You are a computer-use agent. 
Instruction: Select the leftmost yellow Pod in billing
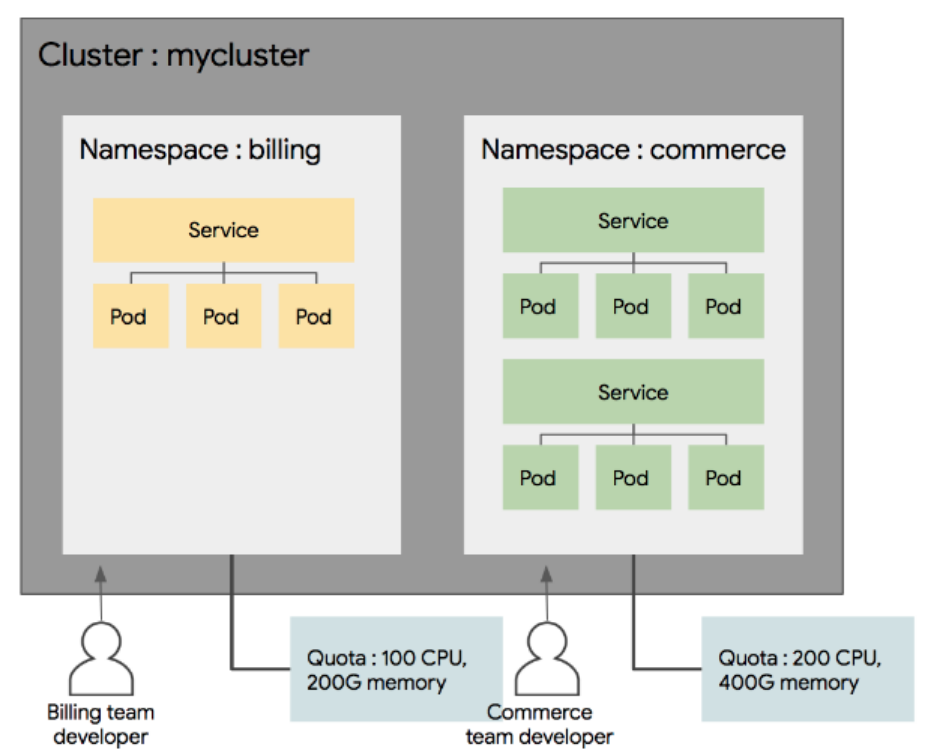(x=130, y=316)
